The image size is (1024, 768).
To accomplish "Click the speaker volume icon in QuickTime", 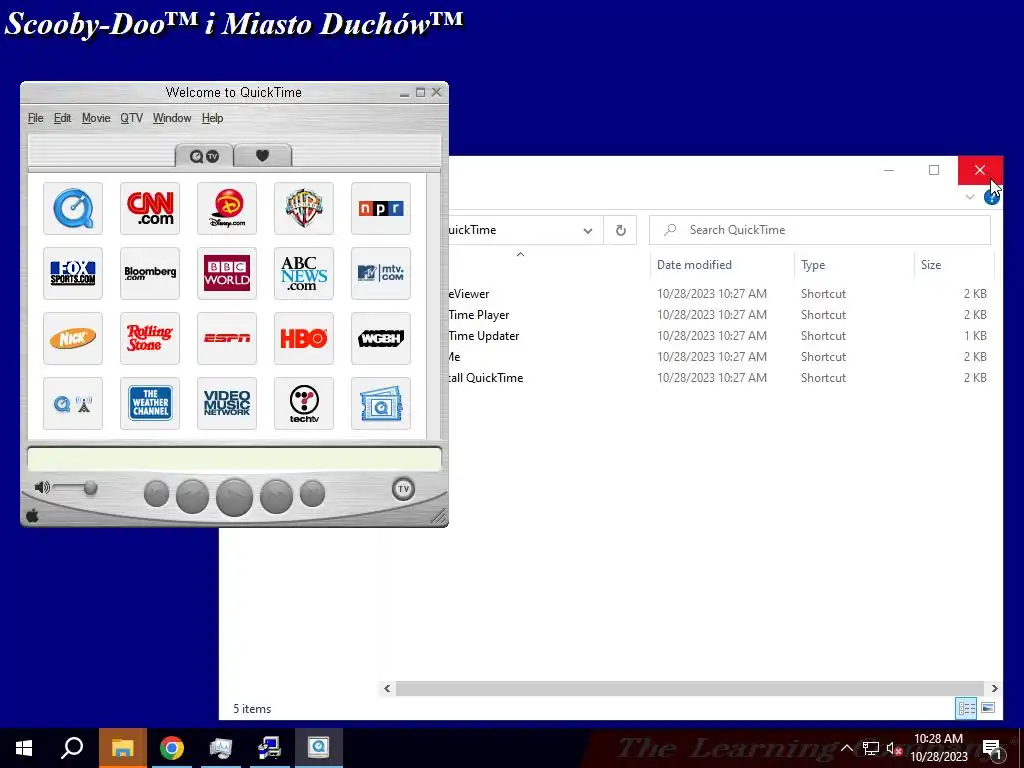I will coord(42,487).
